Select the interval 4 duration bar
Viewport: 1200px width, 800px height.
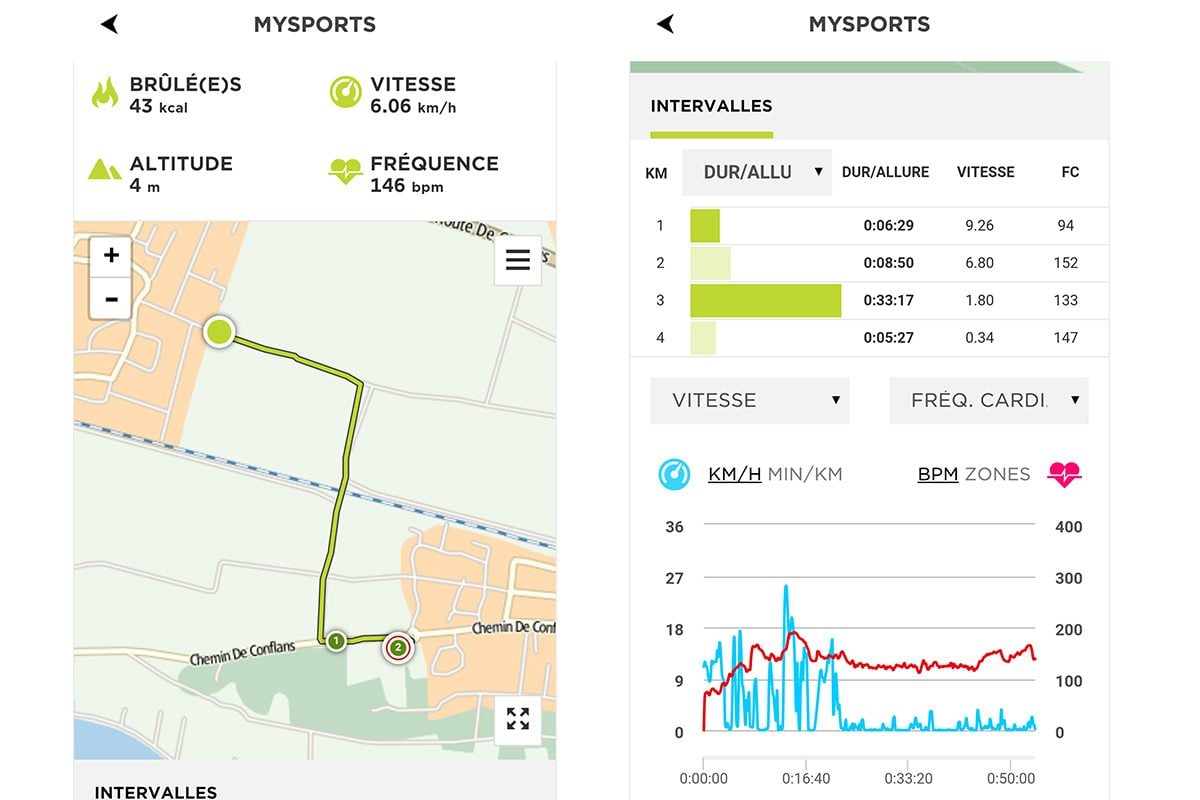(x=703, y=338)
